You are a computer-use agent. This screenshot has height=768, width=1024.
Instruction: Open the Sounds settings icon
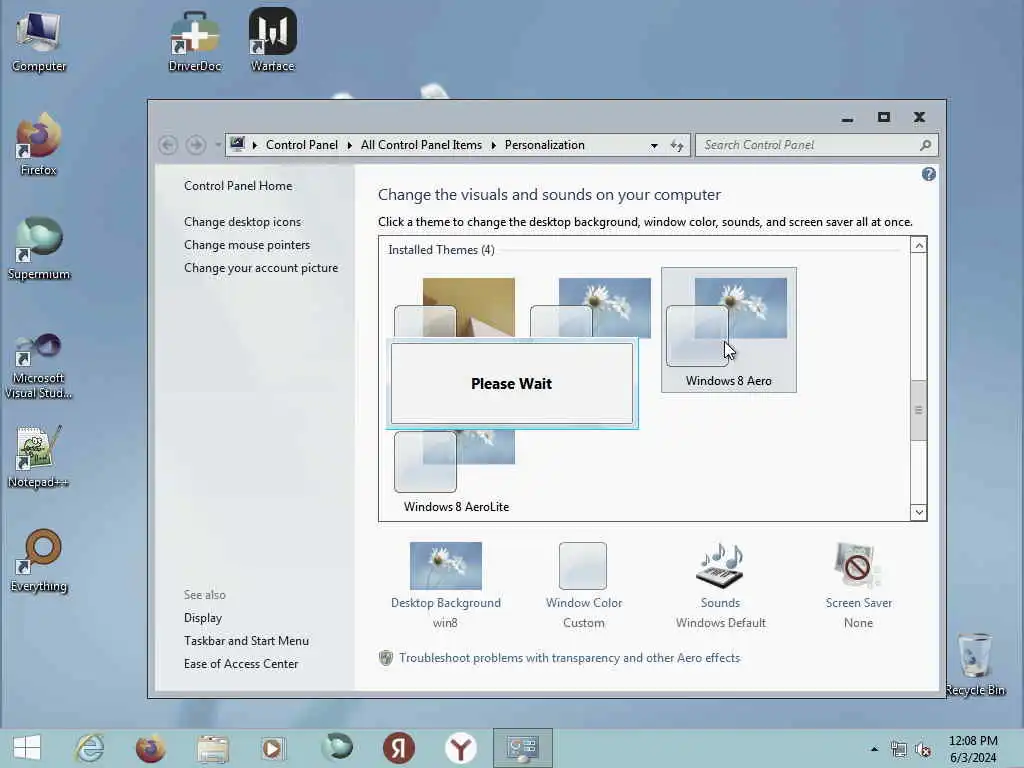coord(720,566)
